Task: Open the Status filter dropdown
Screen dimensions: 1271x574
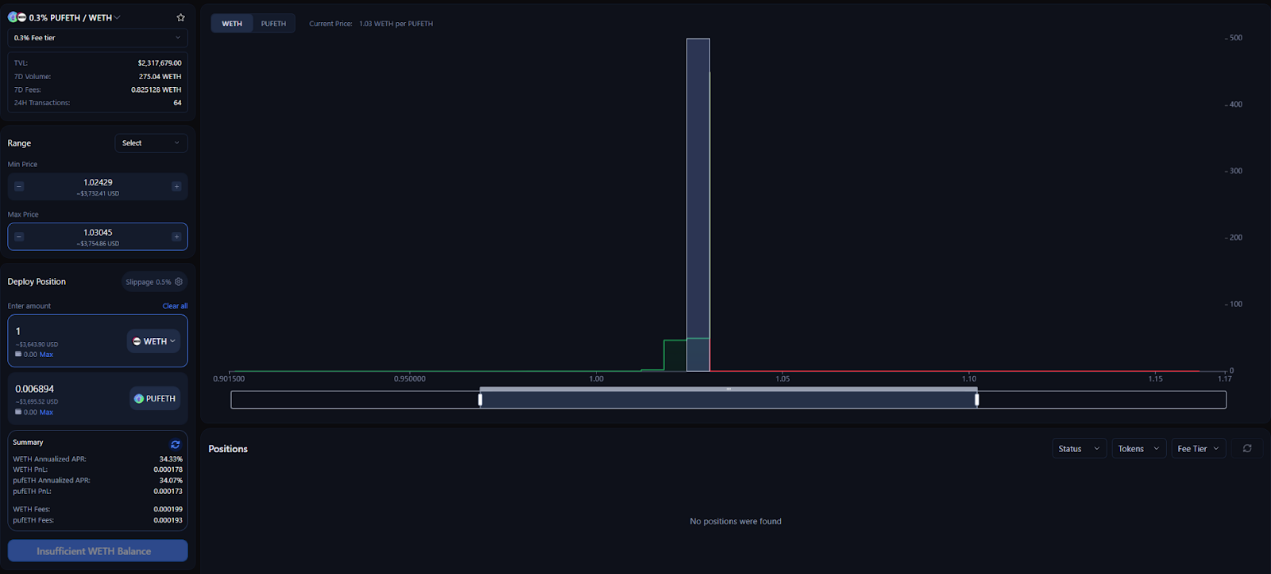Action: tap(1079, 448)
